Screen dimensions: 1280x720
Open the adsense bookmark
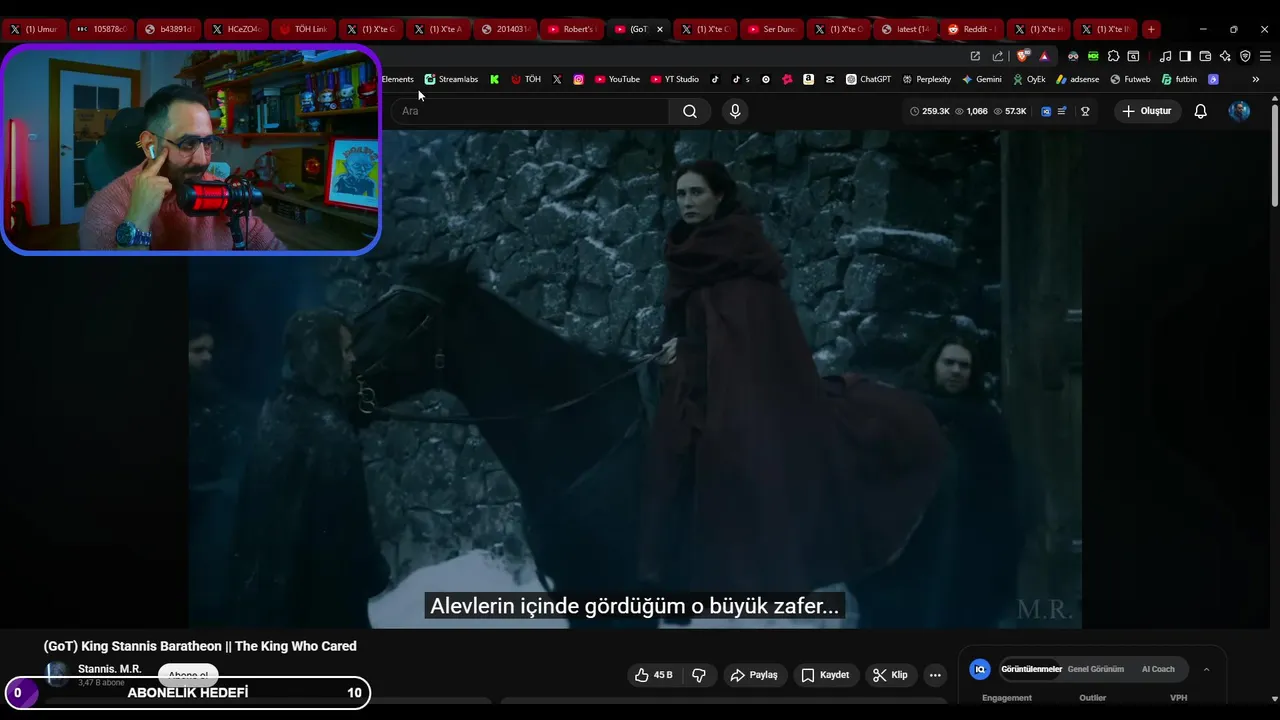coord(1078,79)
